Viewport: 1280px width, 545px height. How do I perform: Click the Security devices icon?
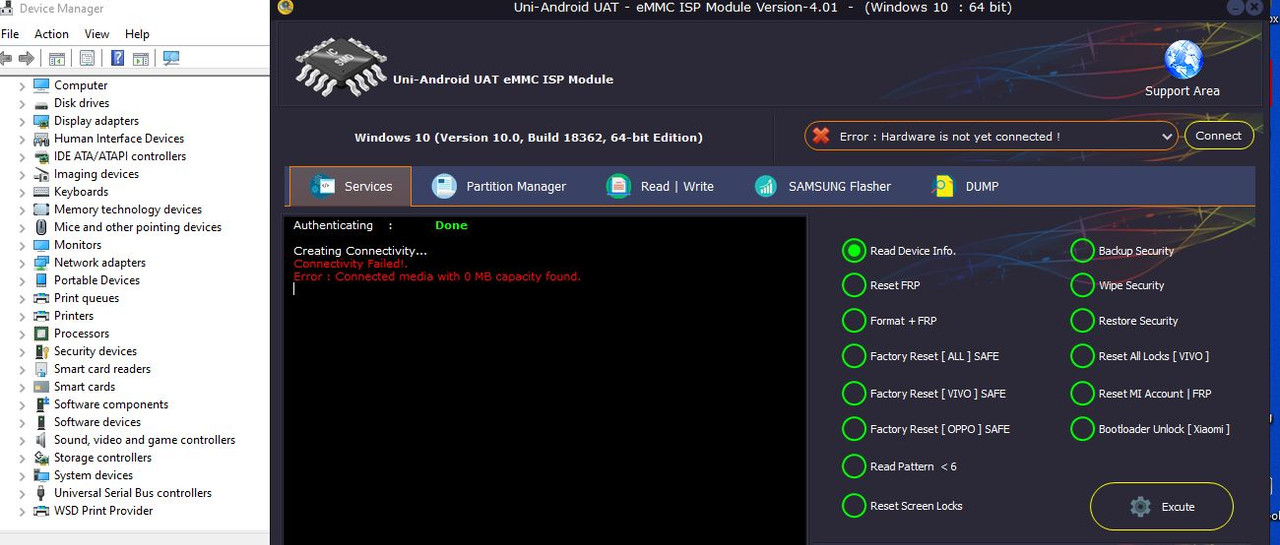click(41, 351)
